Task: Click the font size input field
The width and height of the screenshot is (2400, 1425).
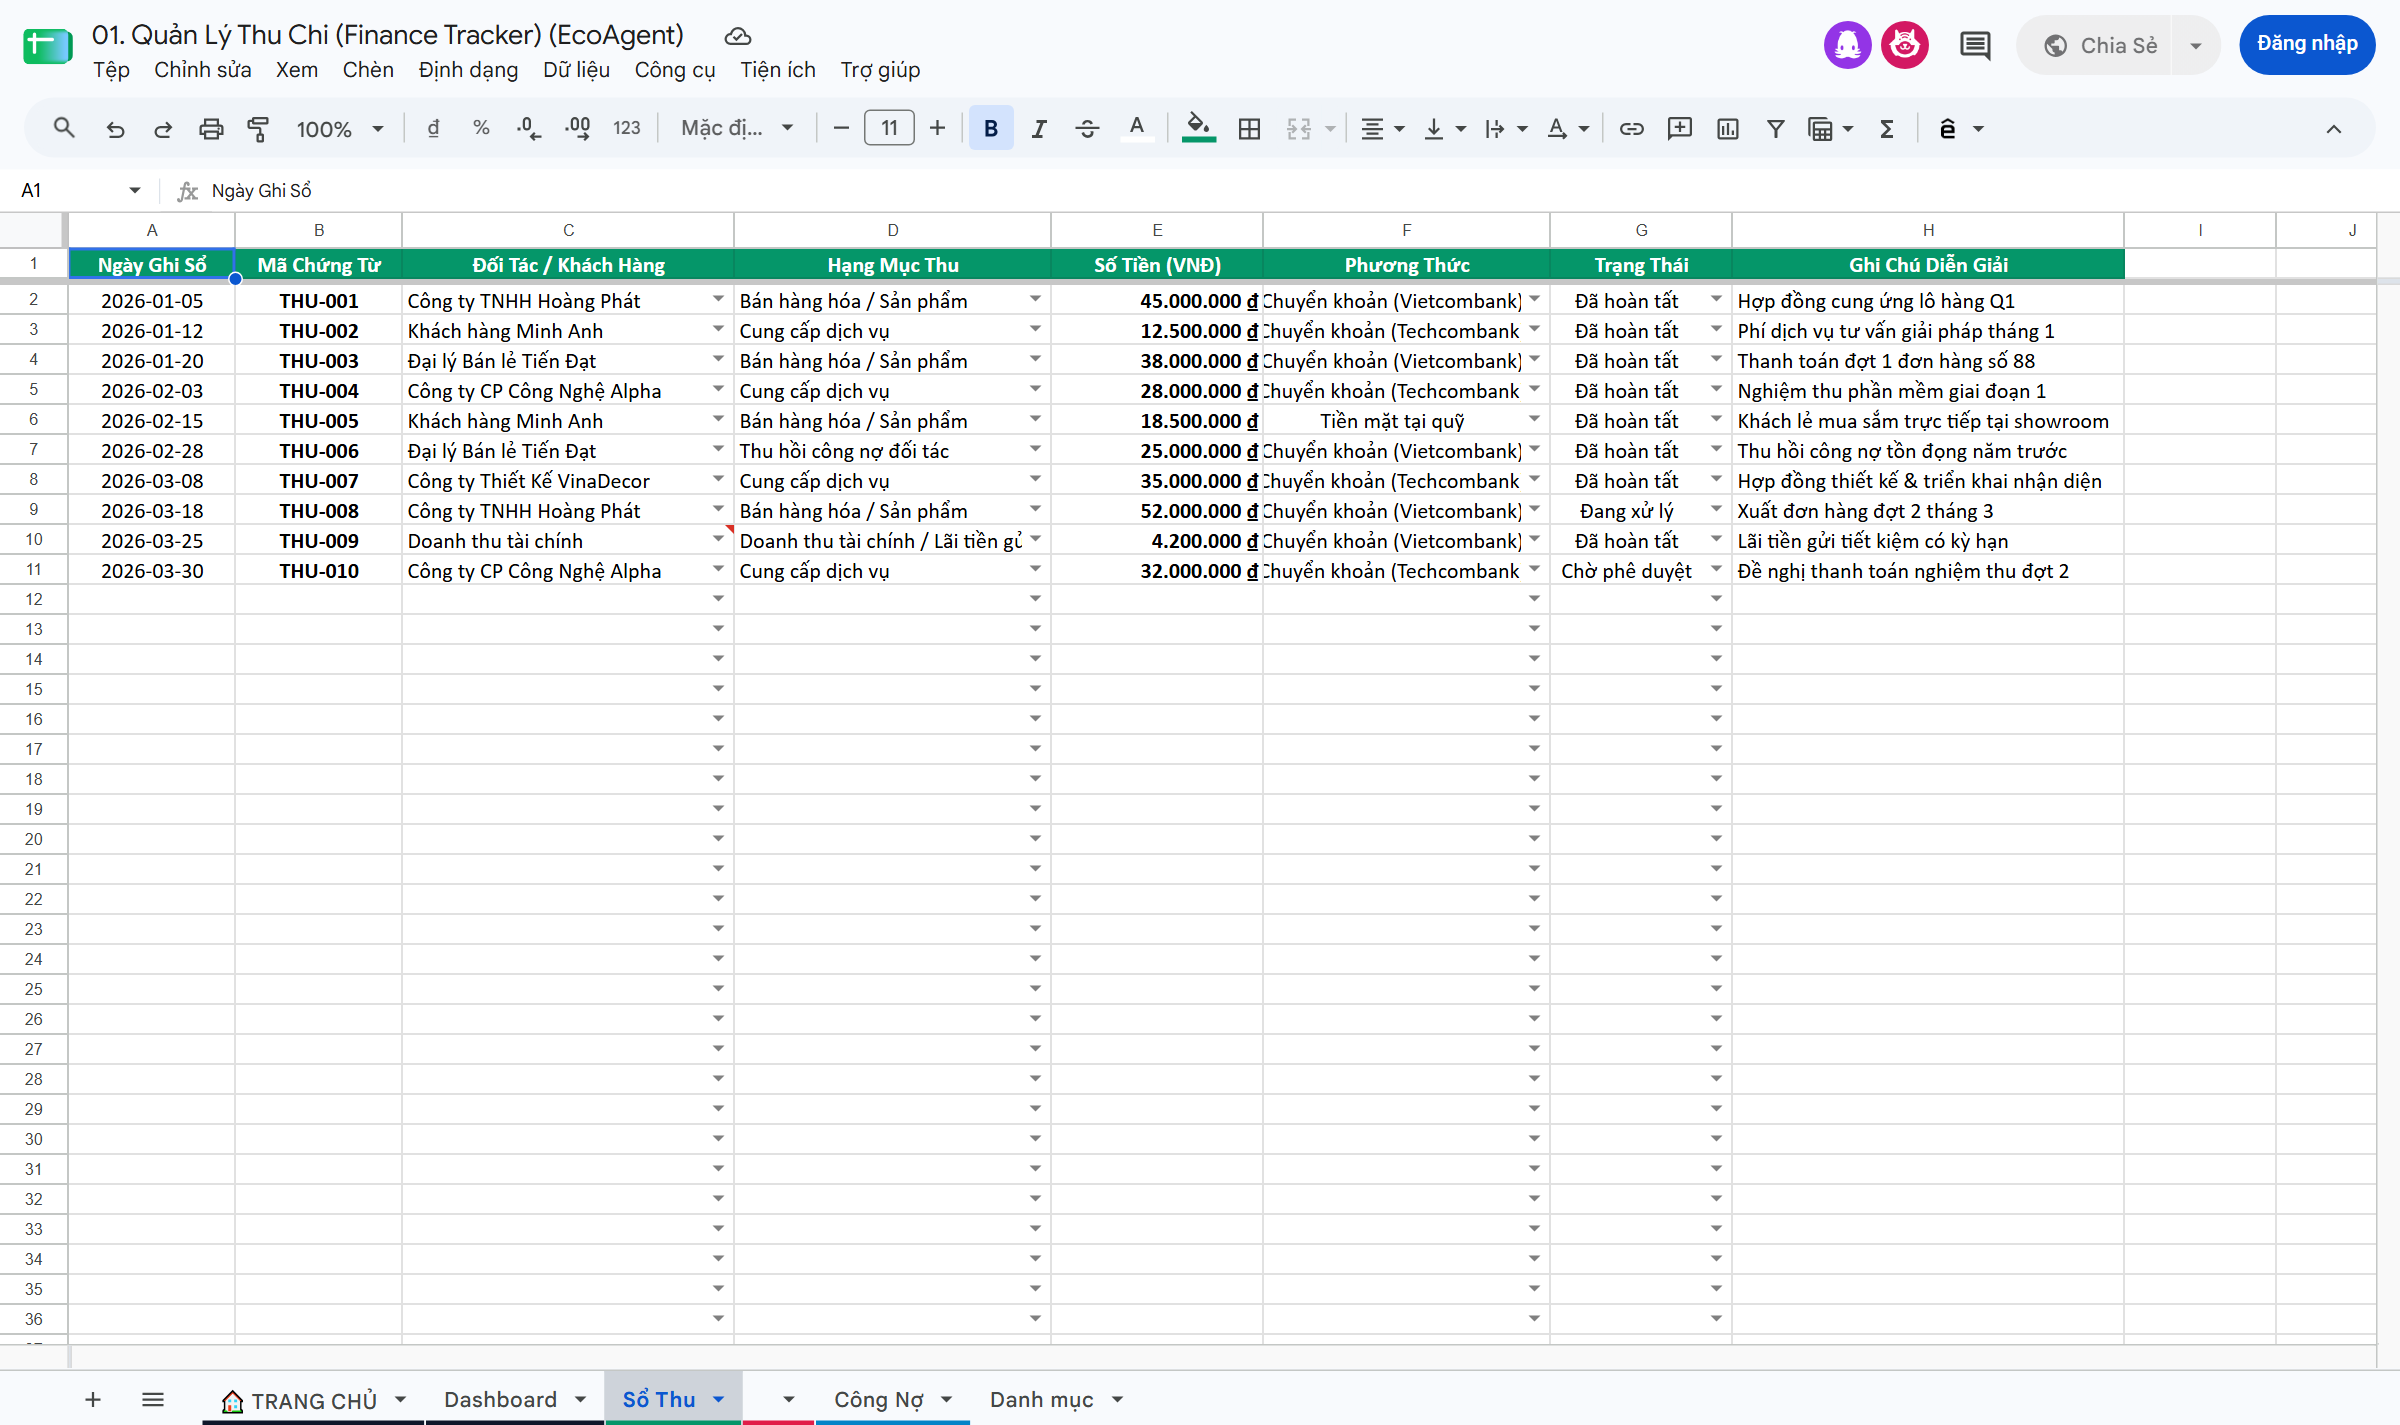Action: pos(889,129)
